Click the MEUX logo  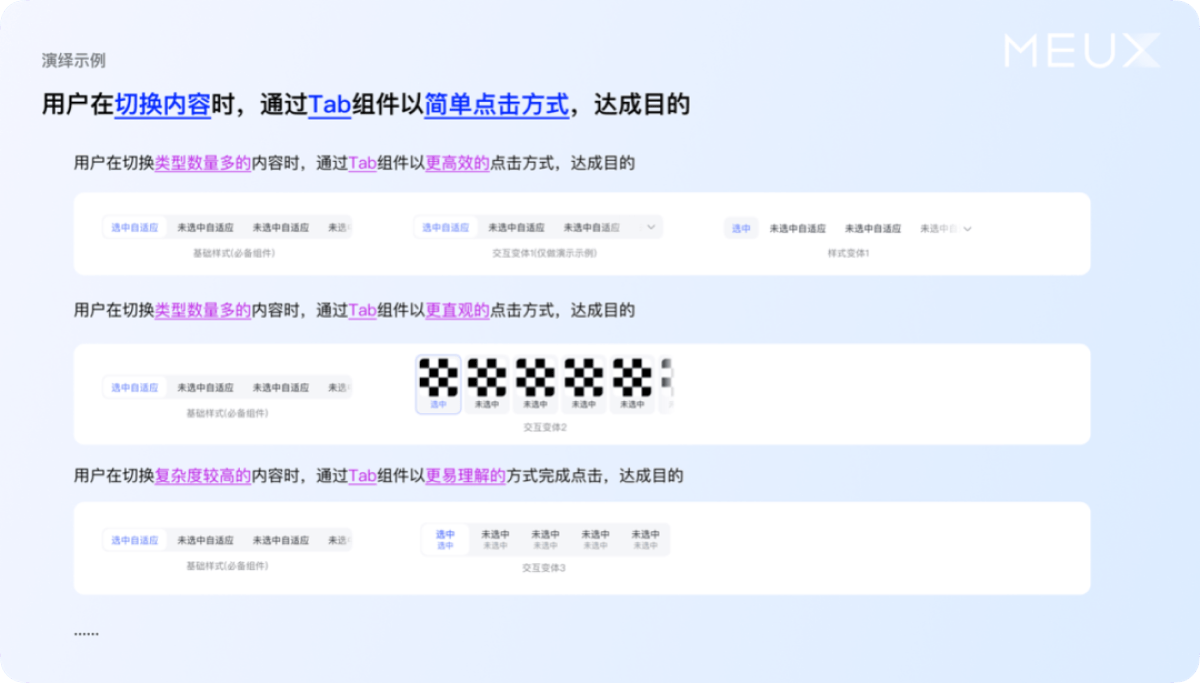1082,50
